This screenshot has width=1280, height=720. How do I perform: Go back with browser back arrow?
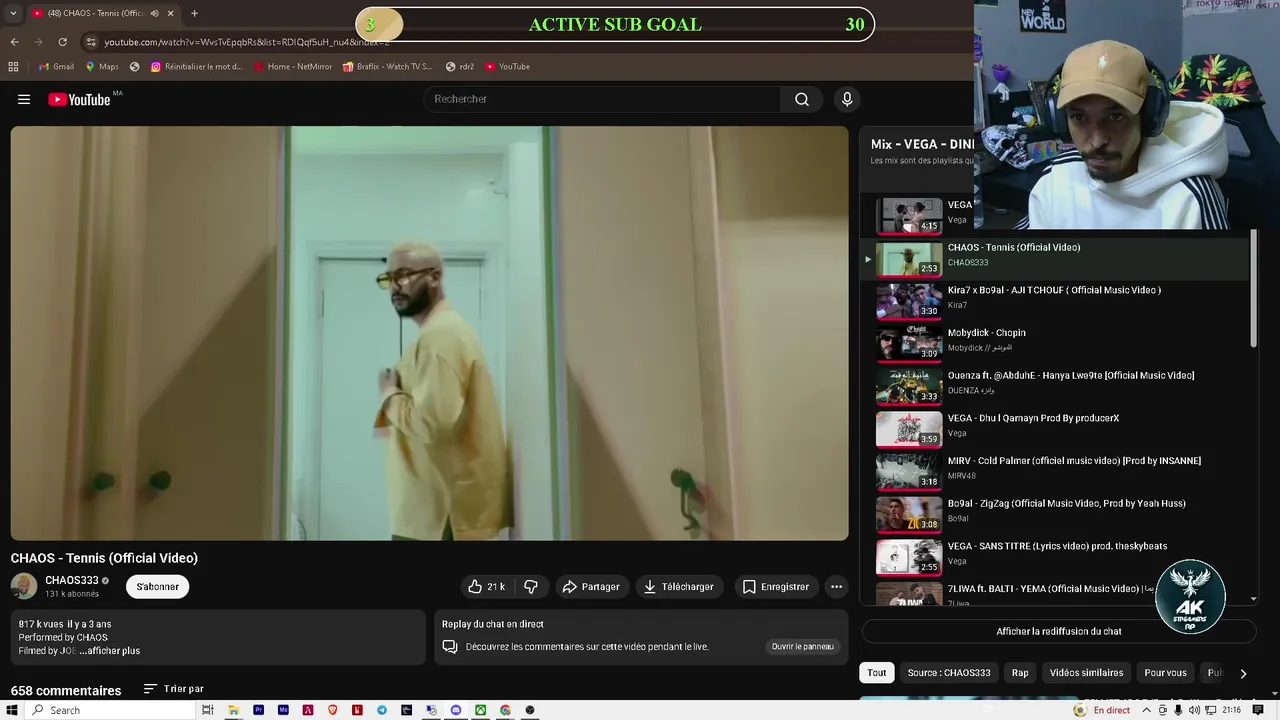[14, 42]
